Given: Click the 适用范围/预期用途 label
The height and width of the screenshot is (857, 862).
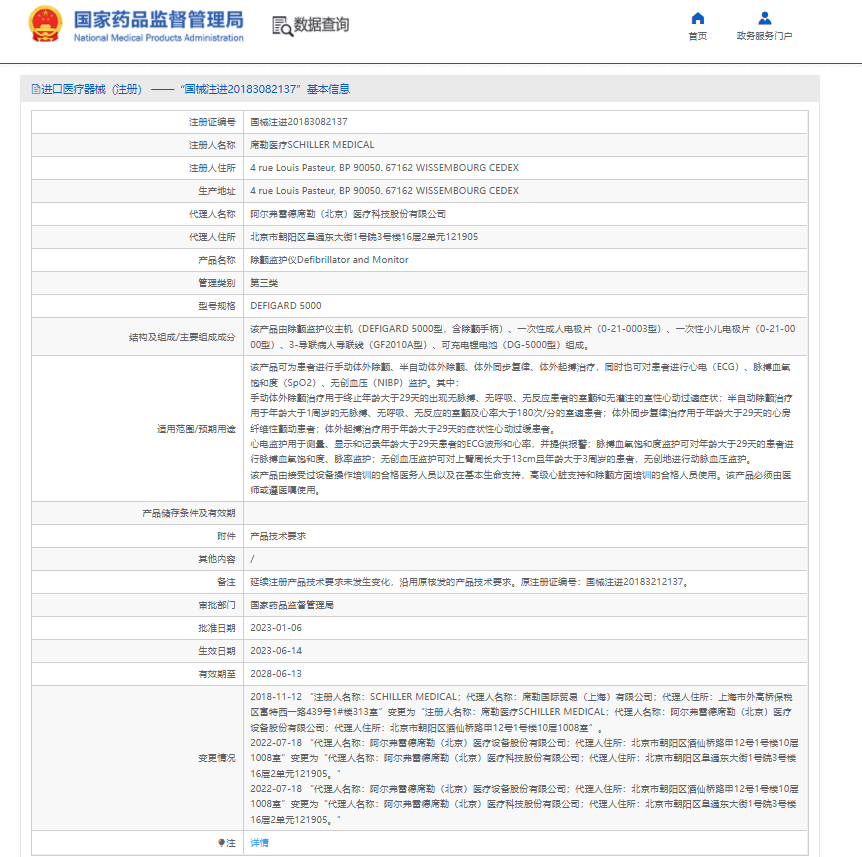Looking at the screenshot, I should pos(196,429).
